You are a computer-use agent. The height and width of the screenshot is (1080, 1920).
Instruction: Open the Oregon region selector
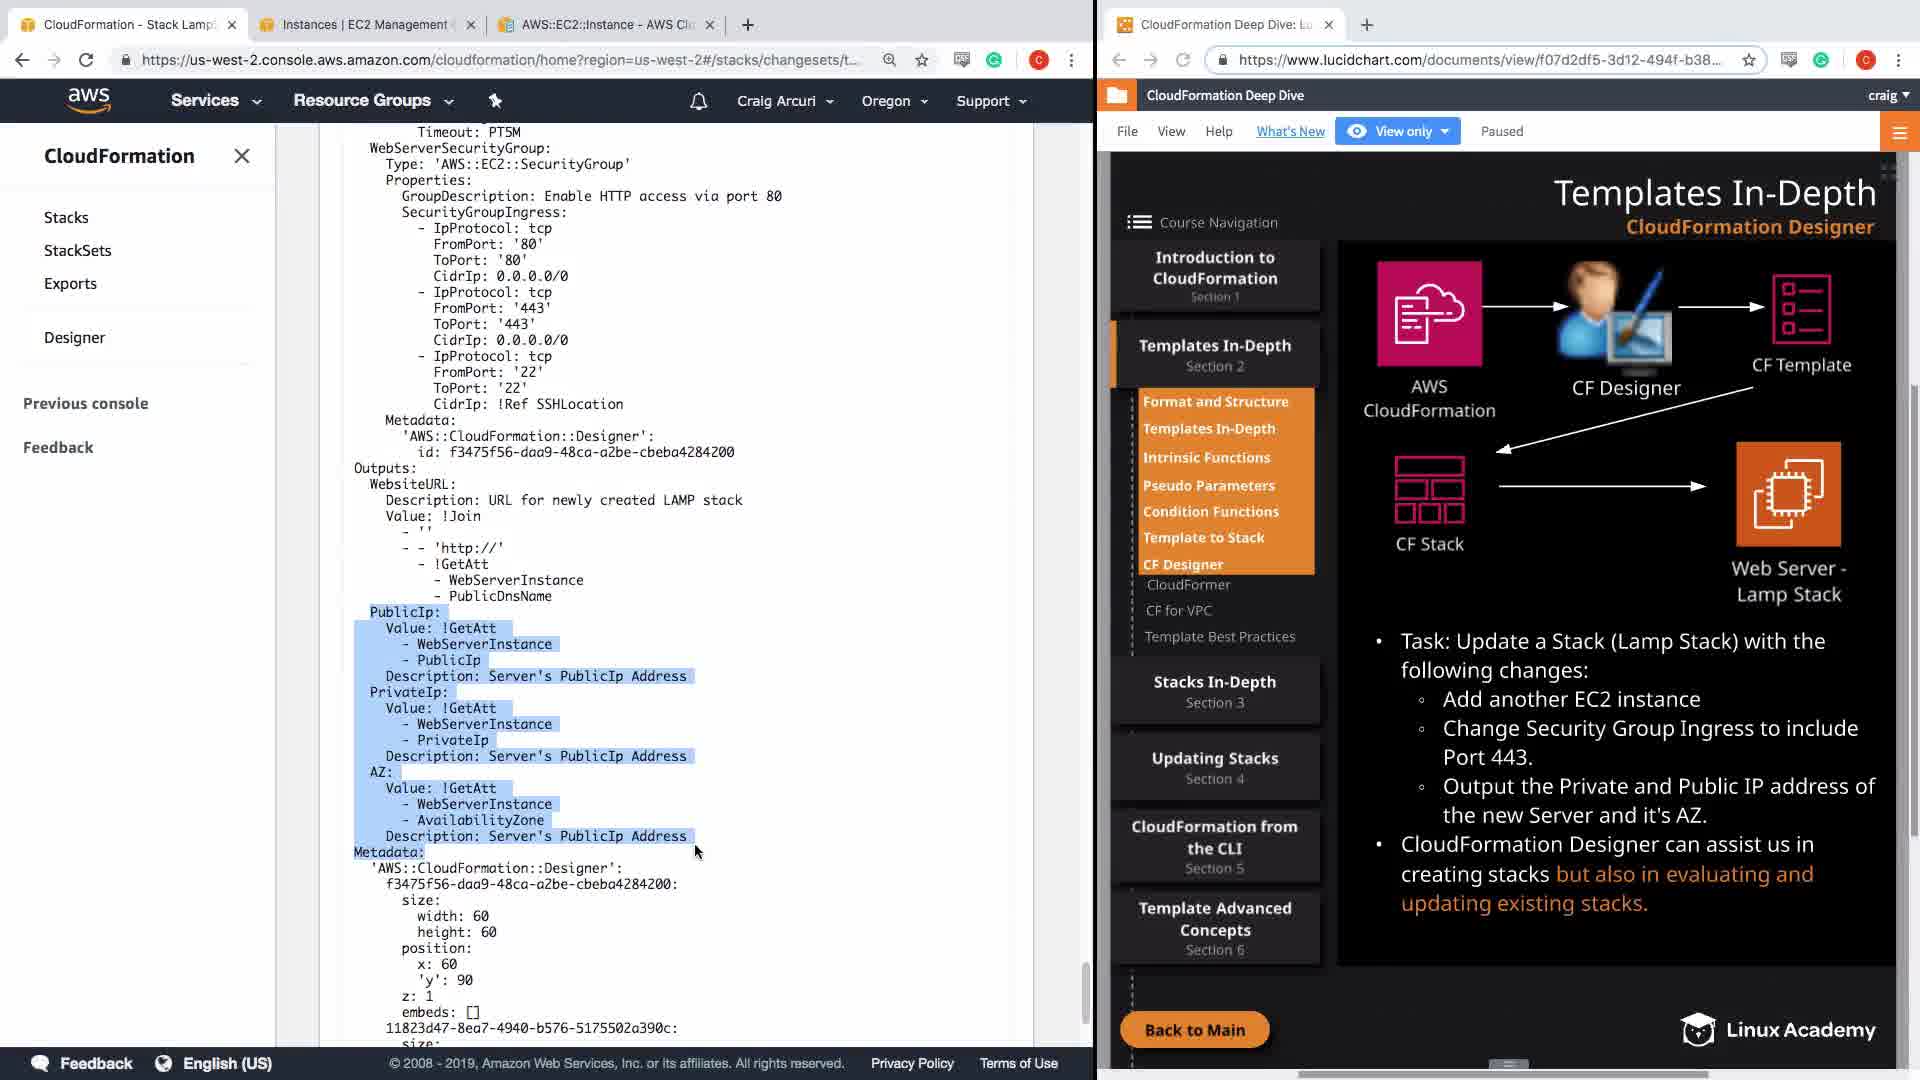(894, 101)
